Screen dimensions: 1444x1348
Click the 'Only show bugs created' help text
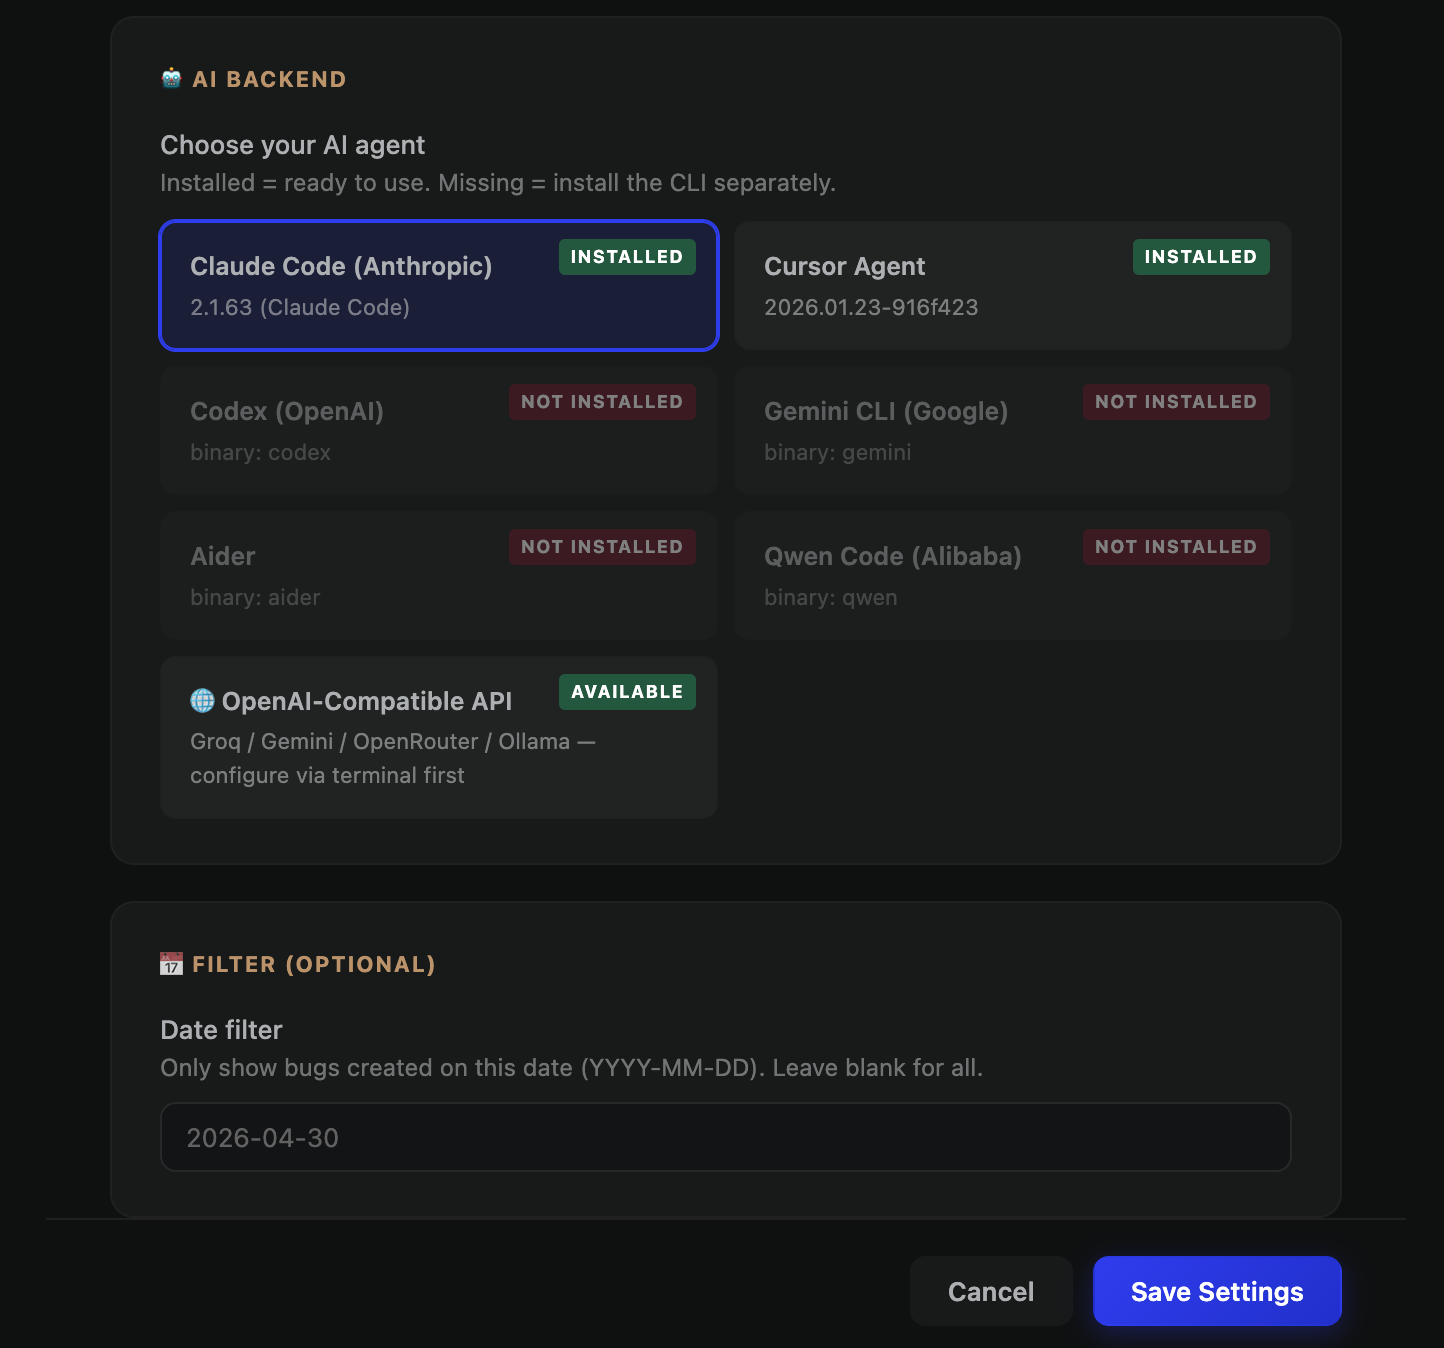click(572, 1068)
